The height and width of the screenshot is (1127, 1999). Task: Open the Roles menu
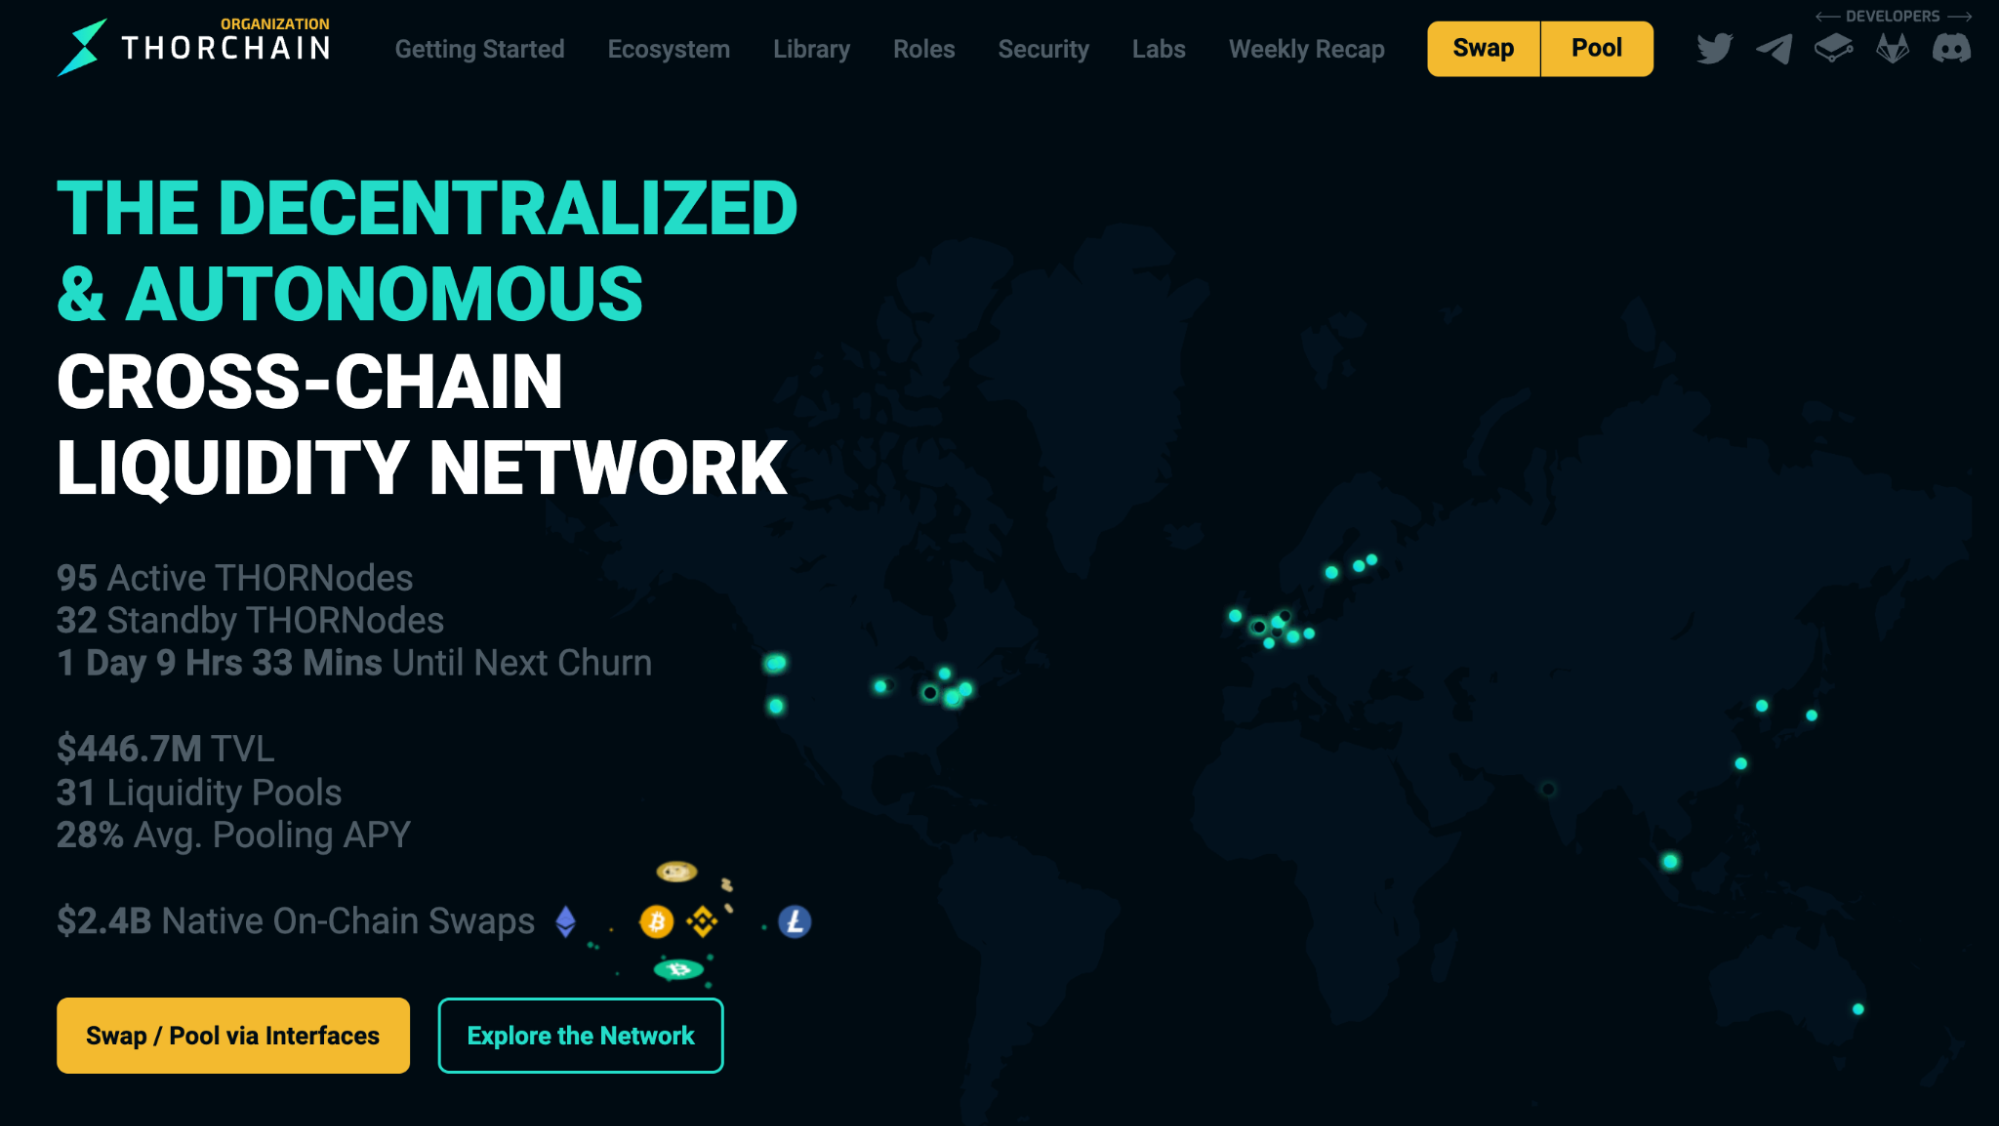[x=924, y=49]
